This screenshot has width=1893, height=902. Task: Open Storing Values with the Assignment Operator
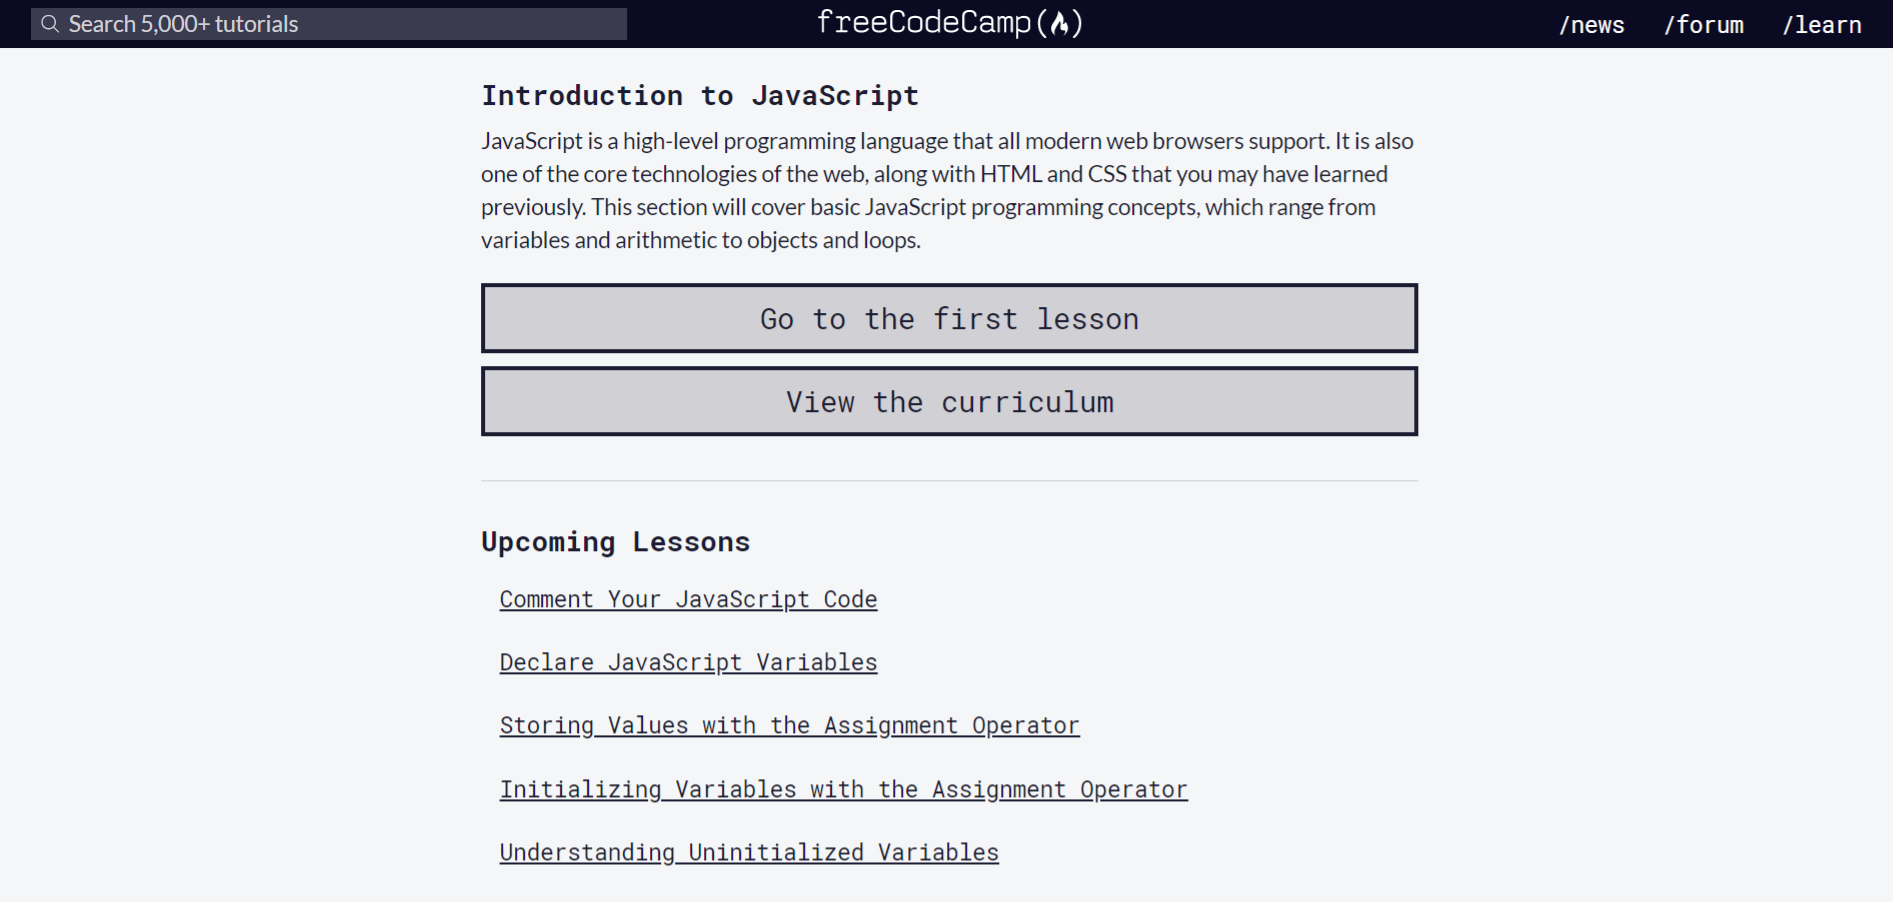(789, 725)
